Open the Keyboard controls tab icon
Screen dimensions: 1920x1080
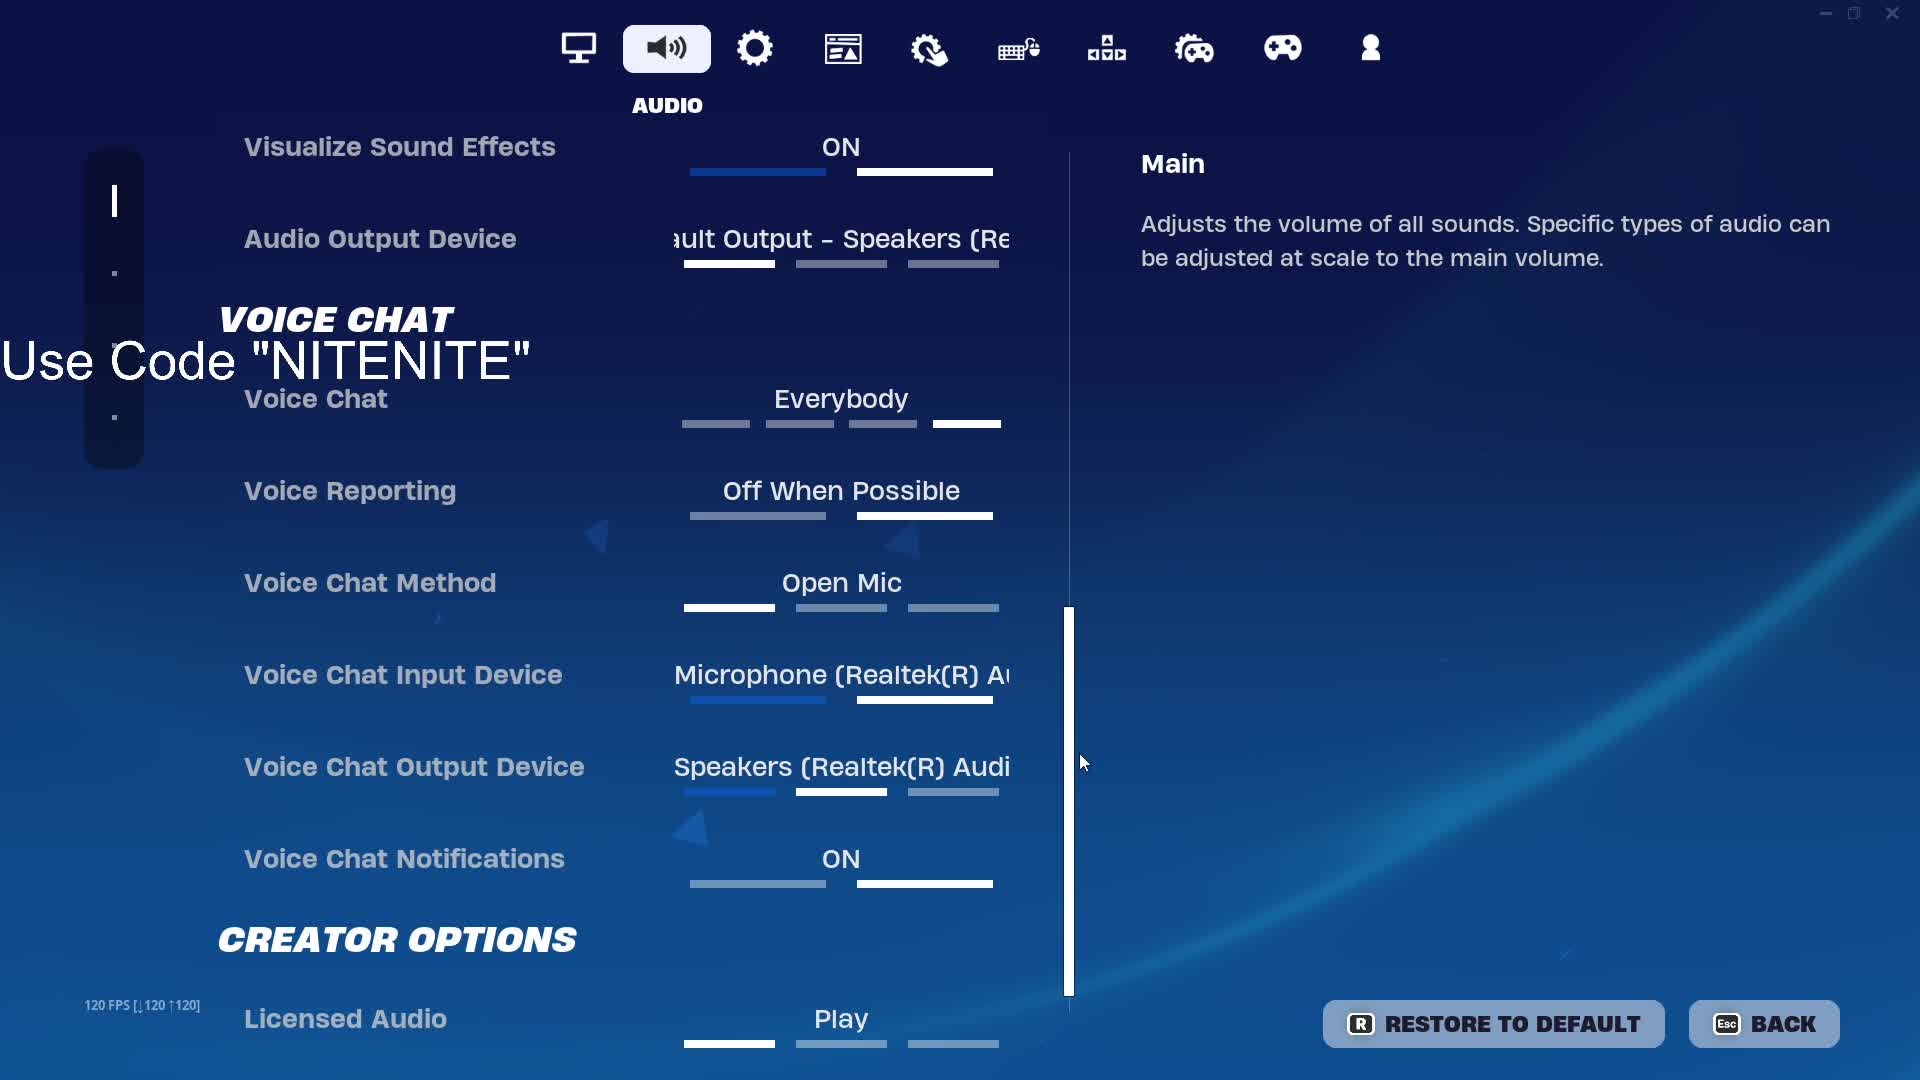pyautogui.click(x=1019, y=49)
